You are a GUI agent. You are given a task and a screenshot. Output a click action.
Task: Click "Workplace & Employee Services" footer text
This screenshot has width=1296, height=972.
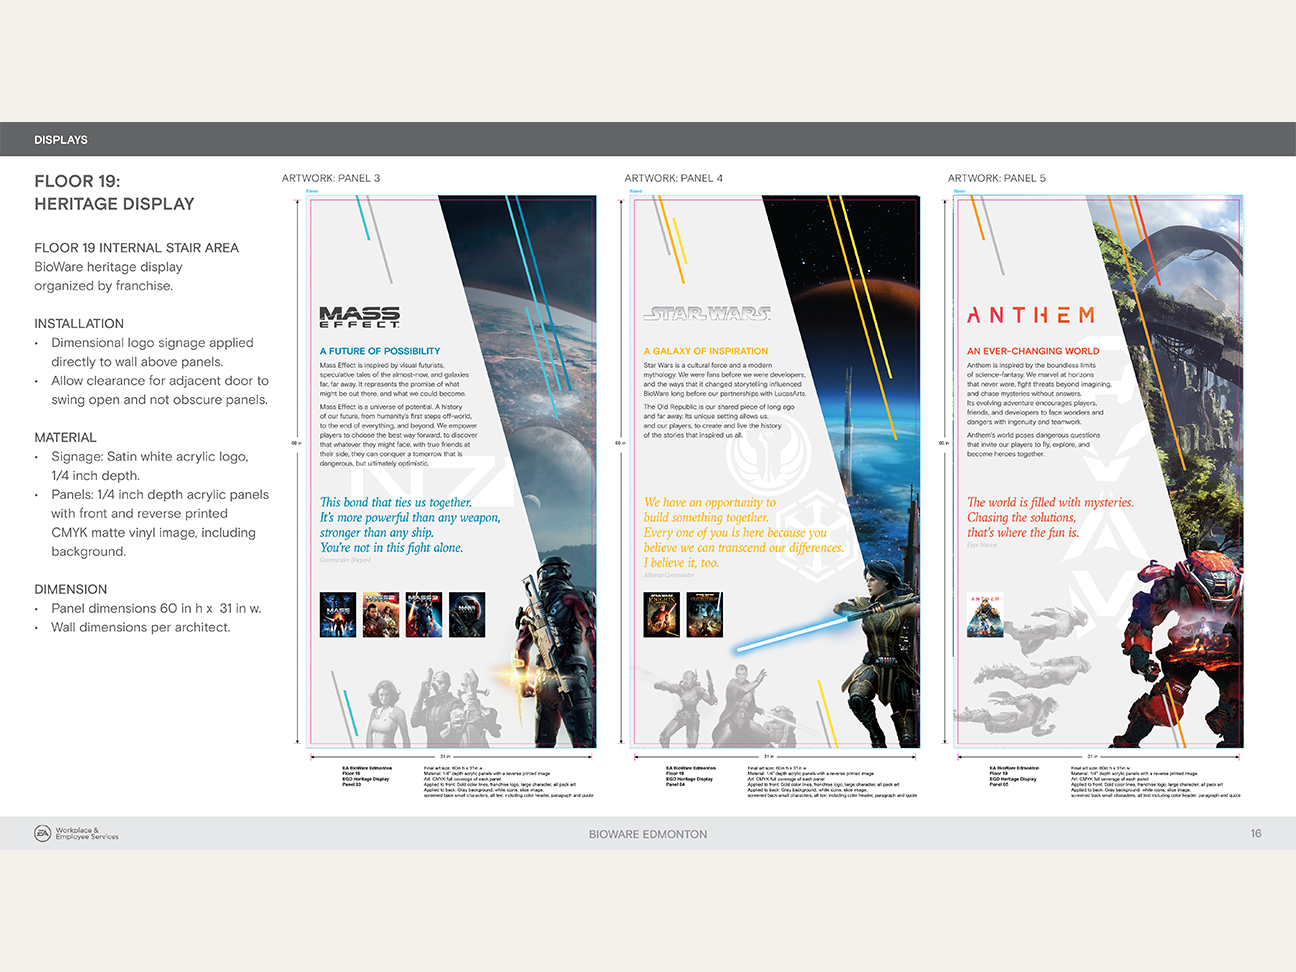(87, 834)
